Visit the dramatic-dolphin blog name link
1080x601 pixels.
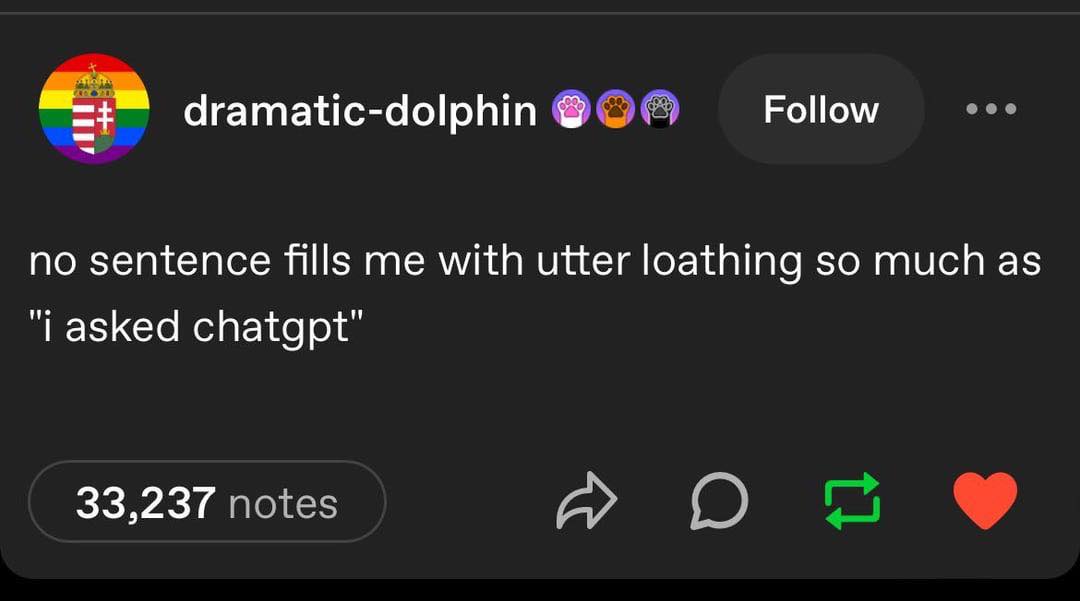click(x=360, y=111)
